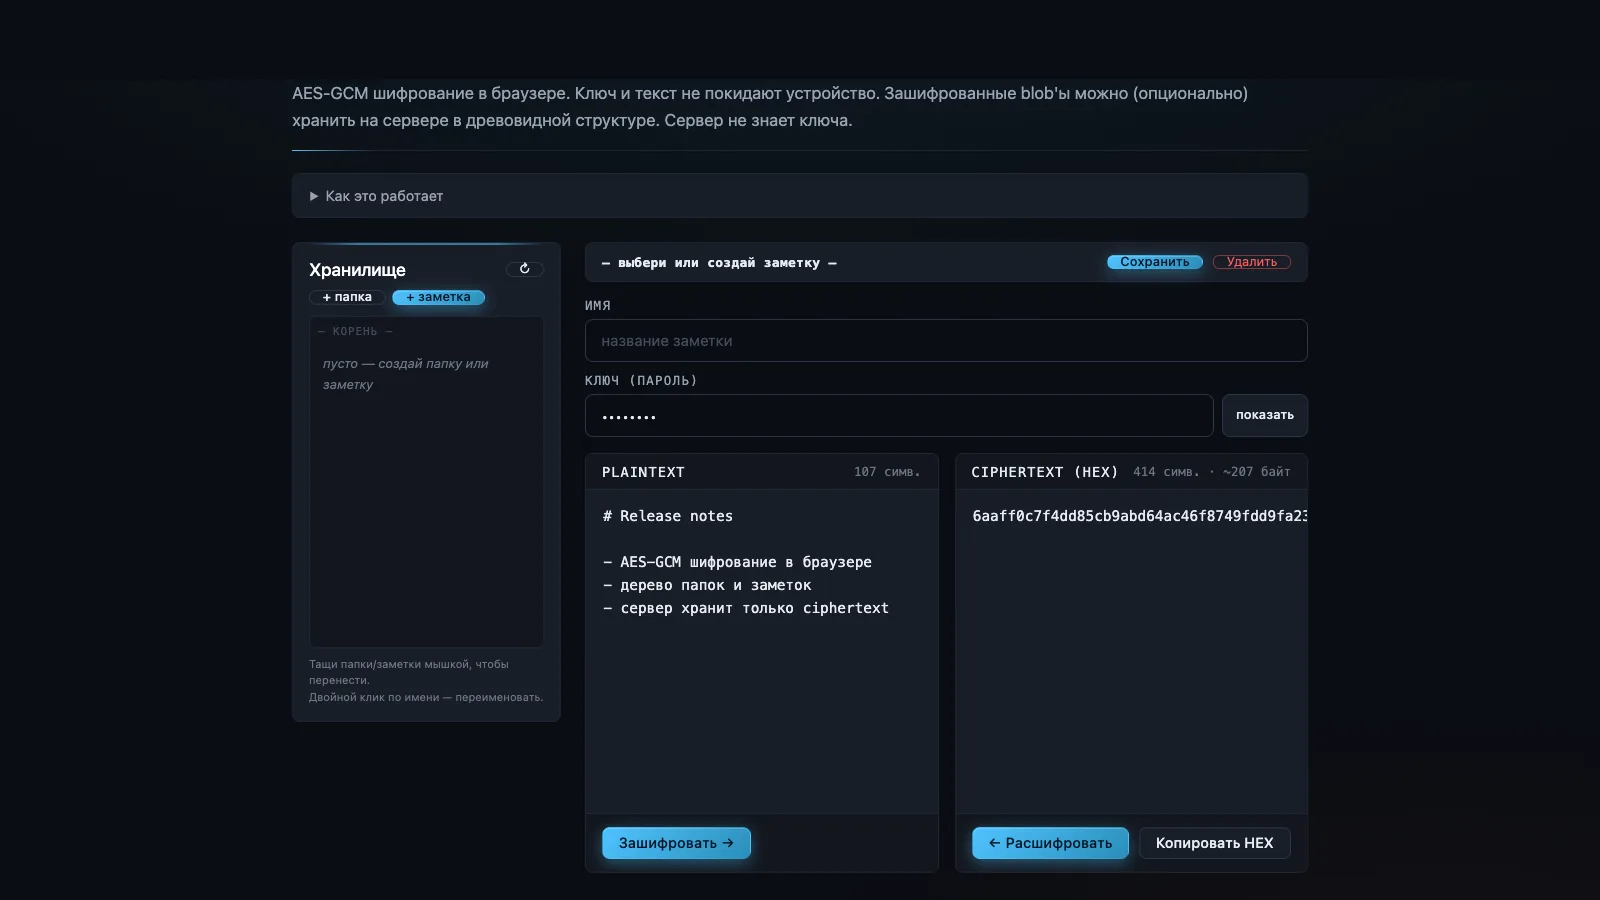
Task: Click the red 'Удалить' button
Action: (1252, 262)
